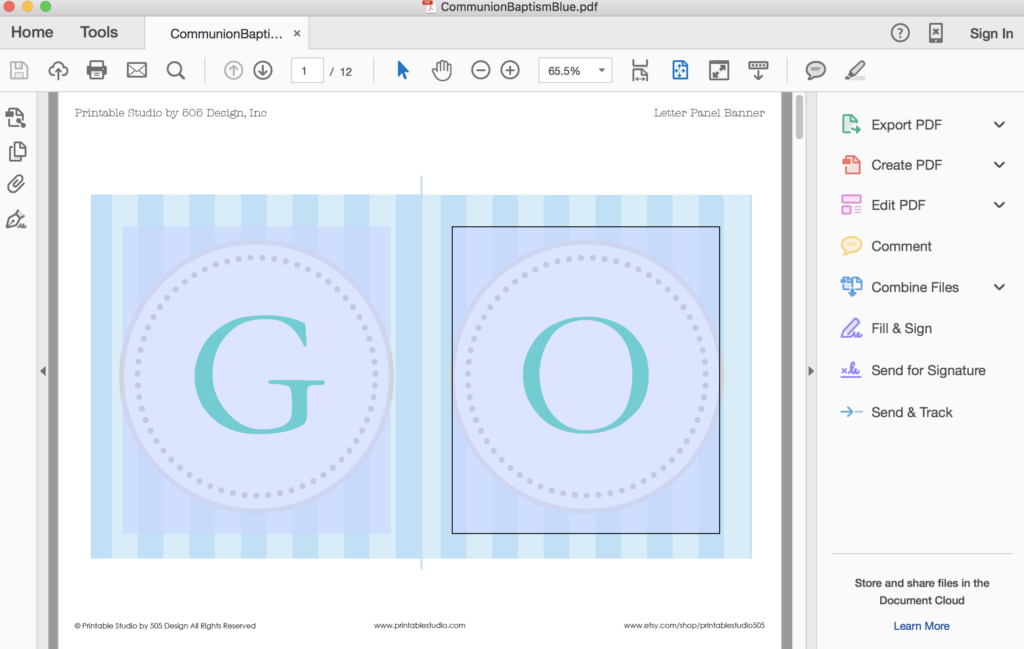Go to the next page with the down arrow
This screenshot has height=649, width=1024.
[x=262, y=70]
